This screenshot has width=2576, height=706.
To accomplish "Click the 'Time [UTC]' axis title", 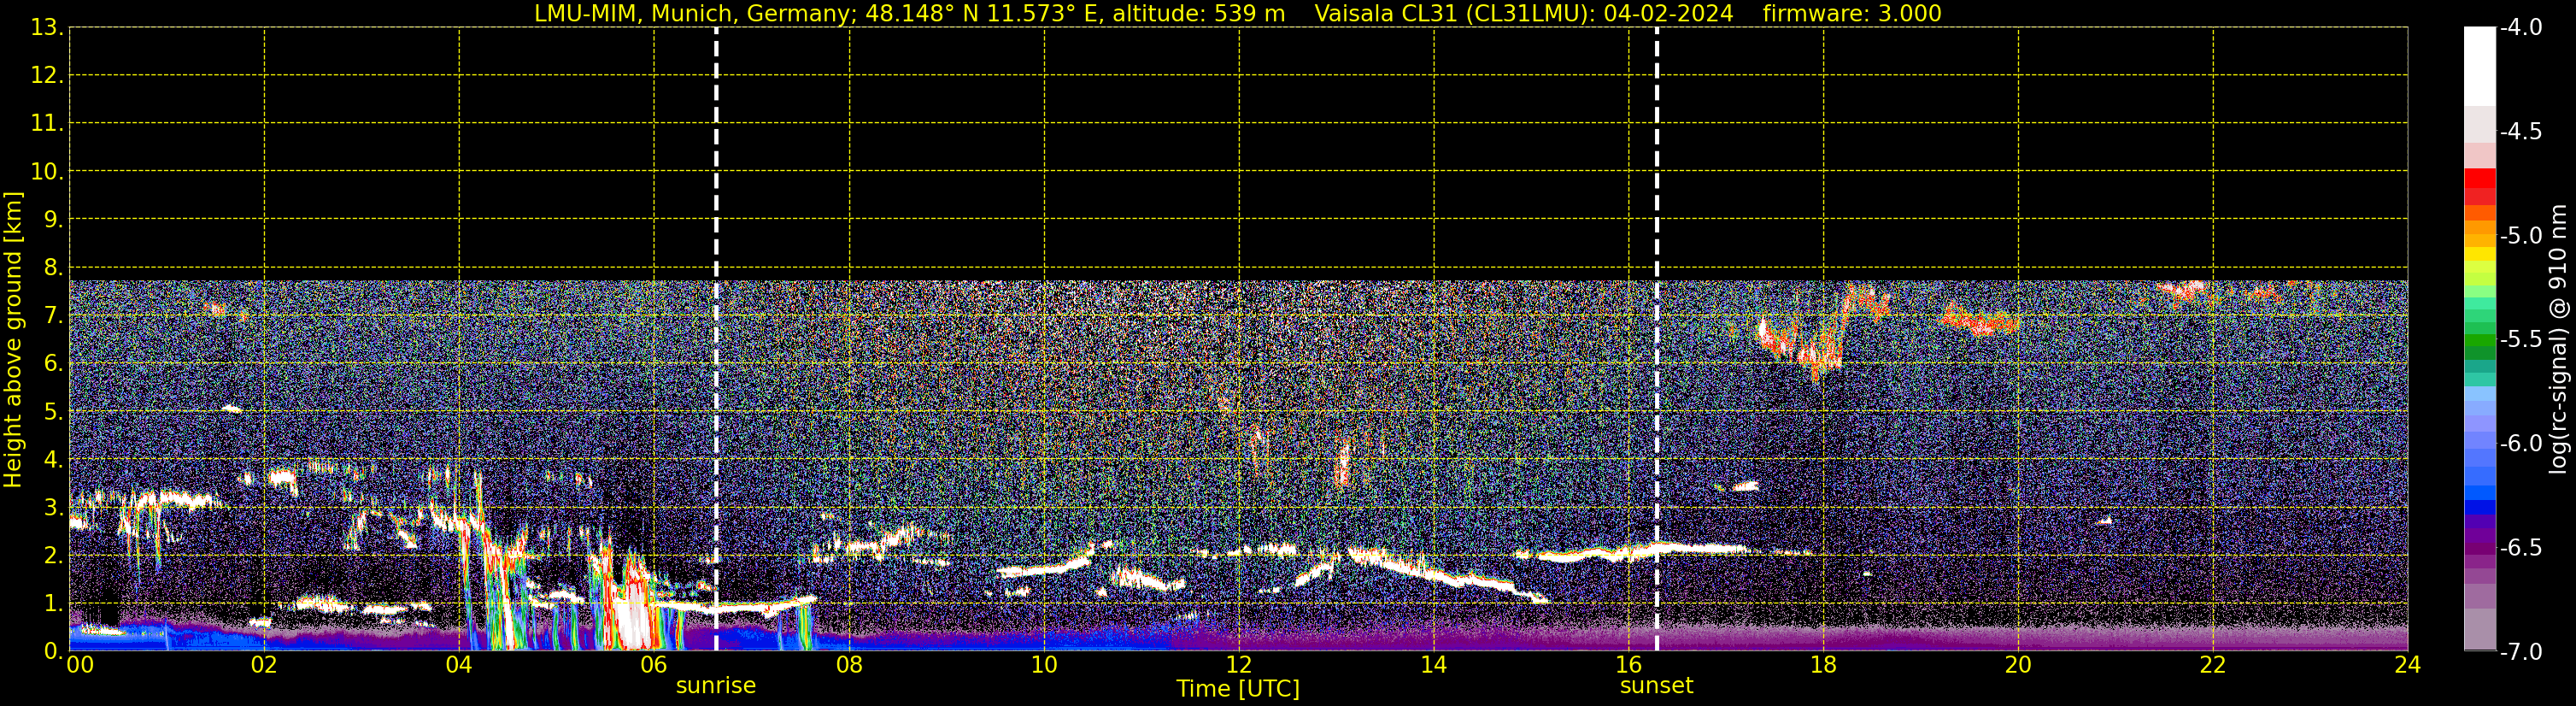I will pos(1238,689).
